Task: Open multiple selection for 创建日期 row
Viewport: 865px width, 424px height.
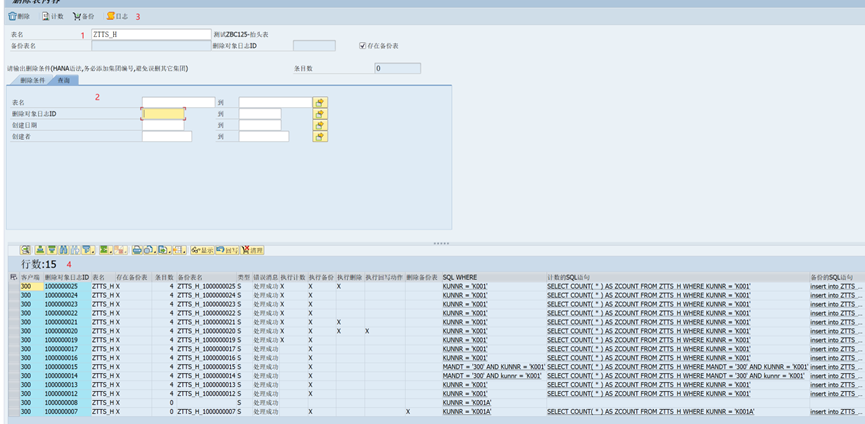Action: pyautogui.click(x=320, y=125)
